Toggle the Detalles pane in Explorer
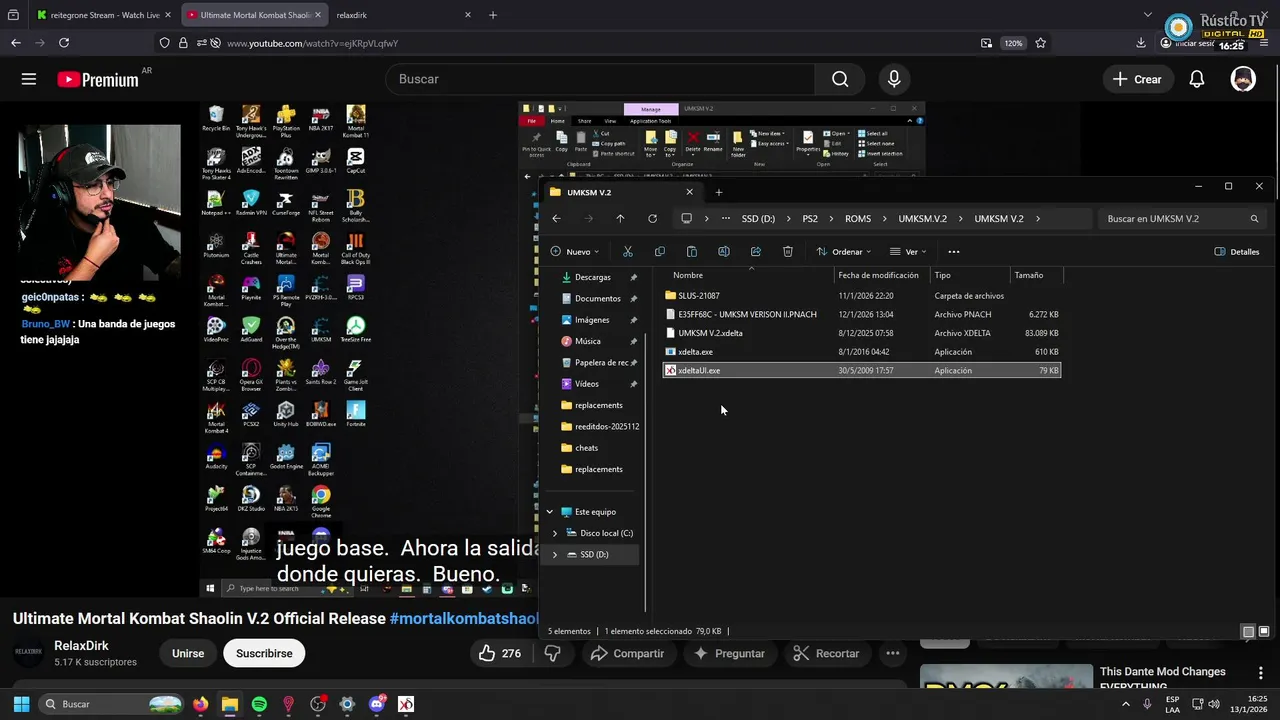Viewport: 1280px width, 720px height. pyautogui.click(x=1236, y=252)
